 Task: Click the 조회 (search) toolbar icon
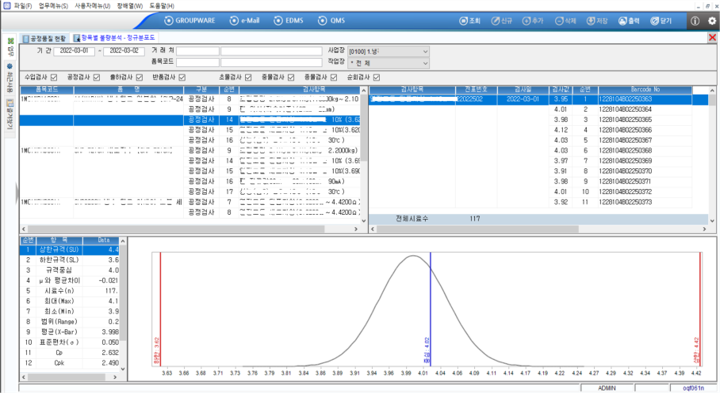pos(470,21)
